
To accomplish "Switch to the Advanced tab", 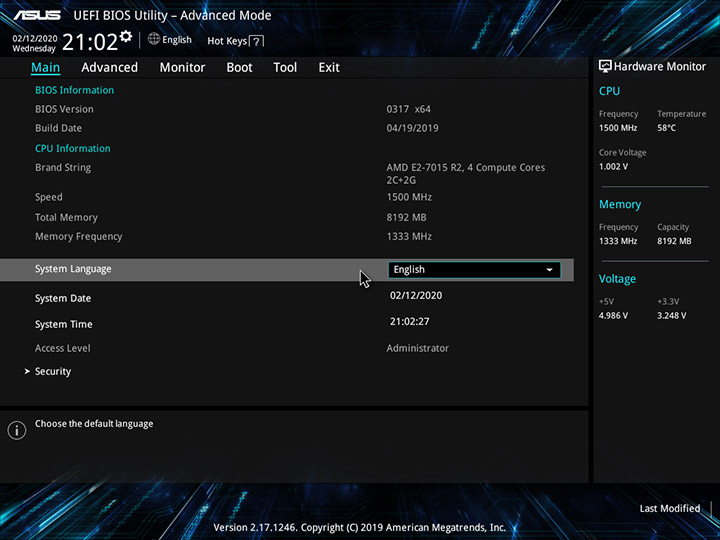I will pyautogui.click(x=109, y=68).
